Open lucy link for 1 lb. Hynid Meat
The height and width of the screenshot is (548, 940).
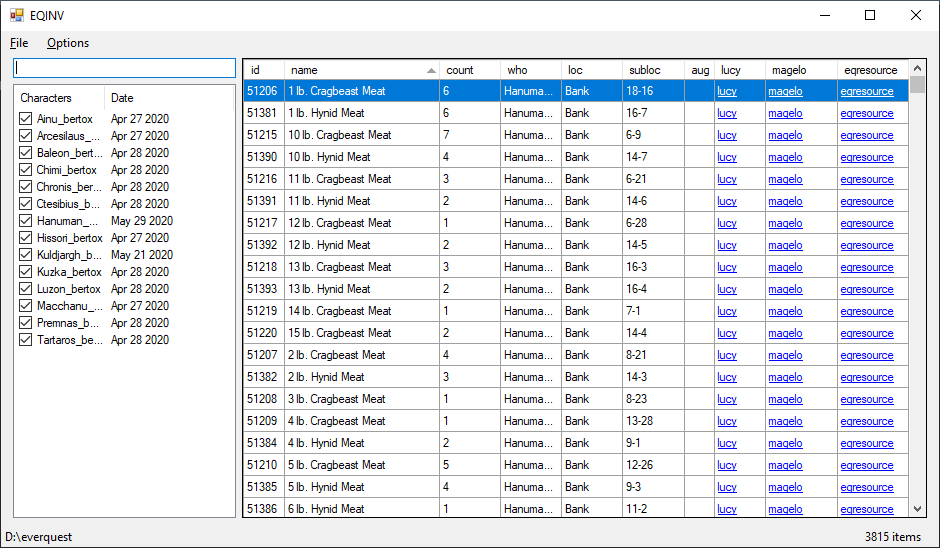point(727,113)
